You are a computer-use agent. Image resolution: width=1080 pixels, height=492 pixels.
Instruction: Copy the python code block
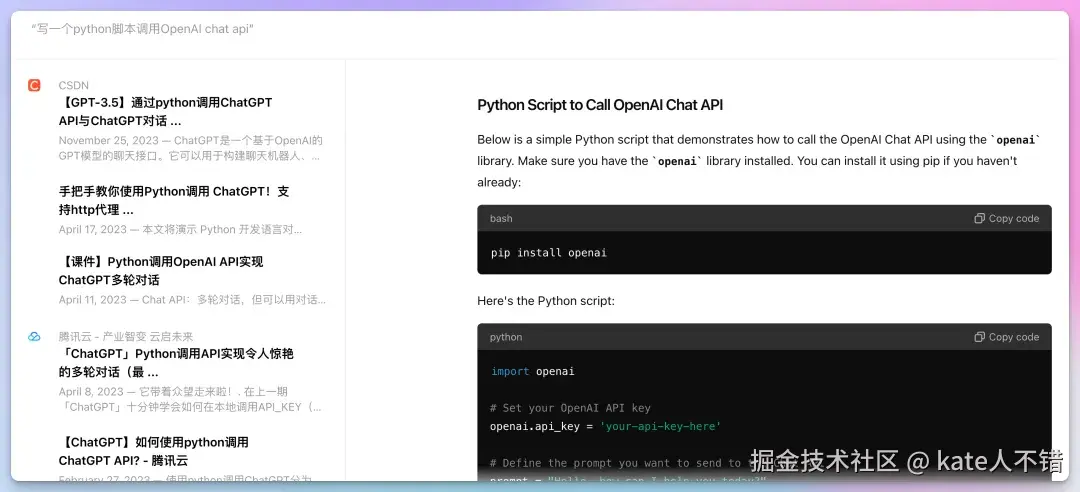click(1006, 337)
